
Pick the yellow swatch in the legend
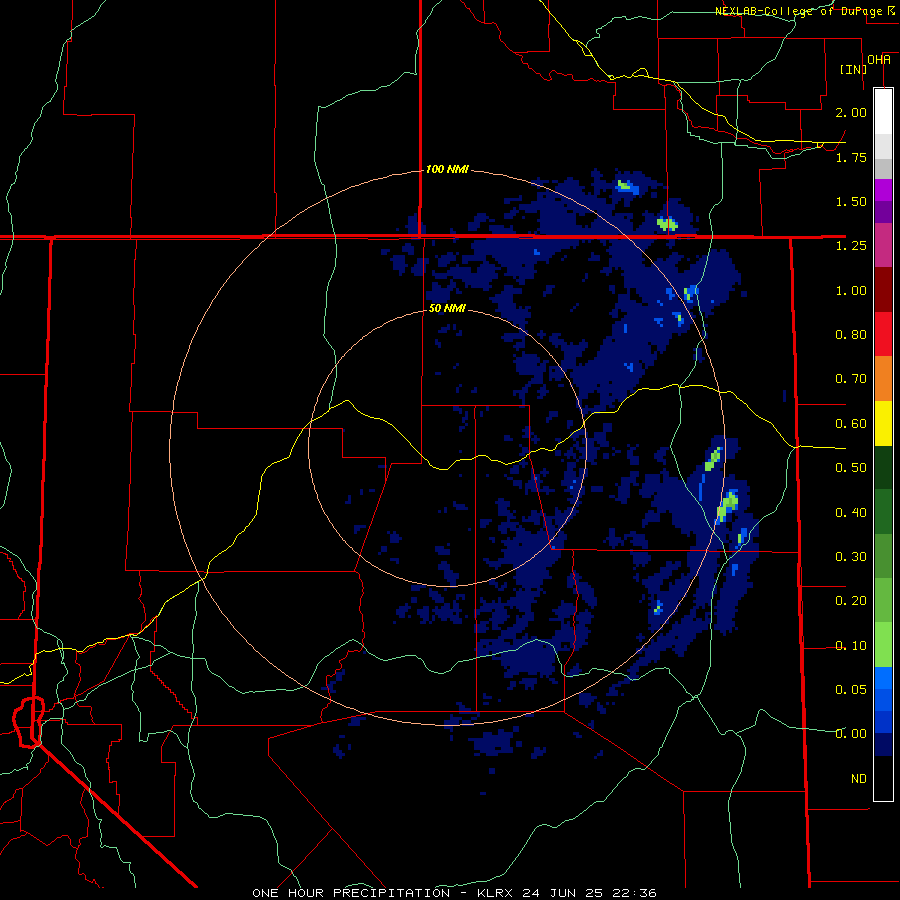pos(883,423)
